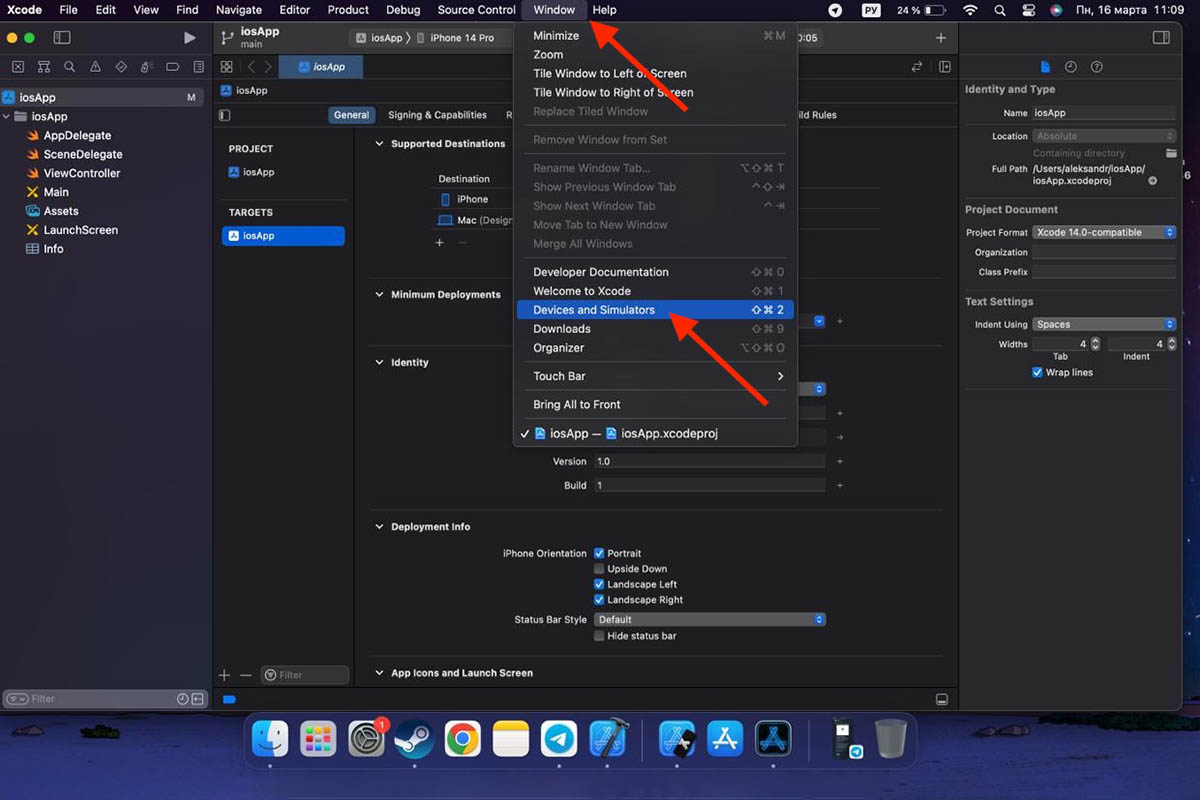Toggle the Inspectors panel icon
The width and height of the screenshot is (1200, 800).
[1161, 38]
